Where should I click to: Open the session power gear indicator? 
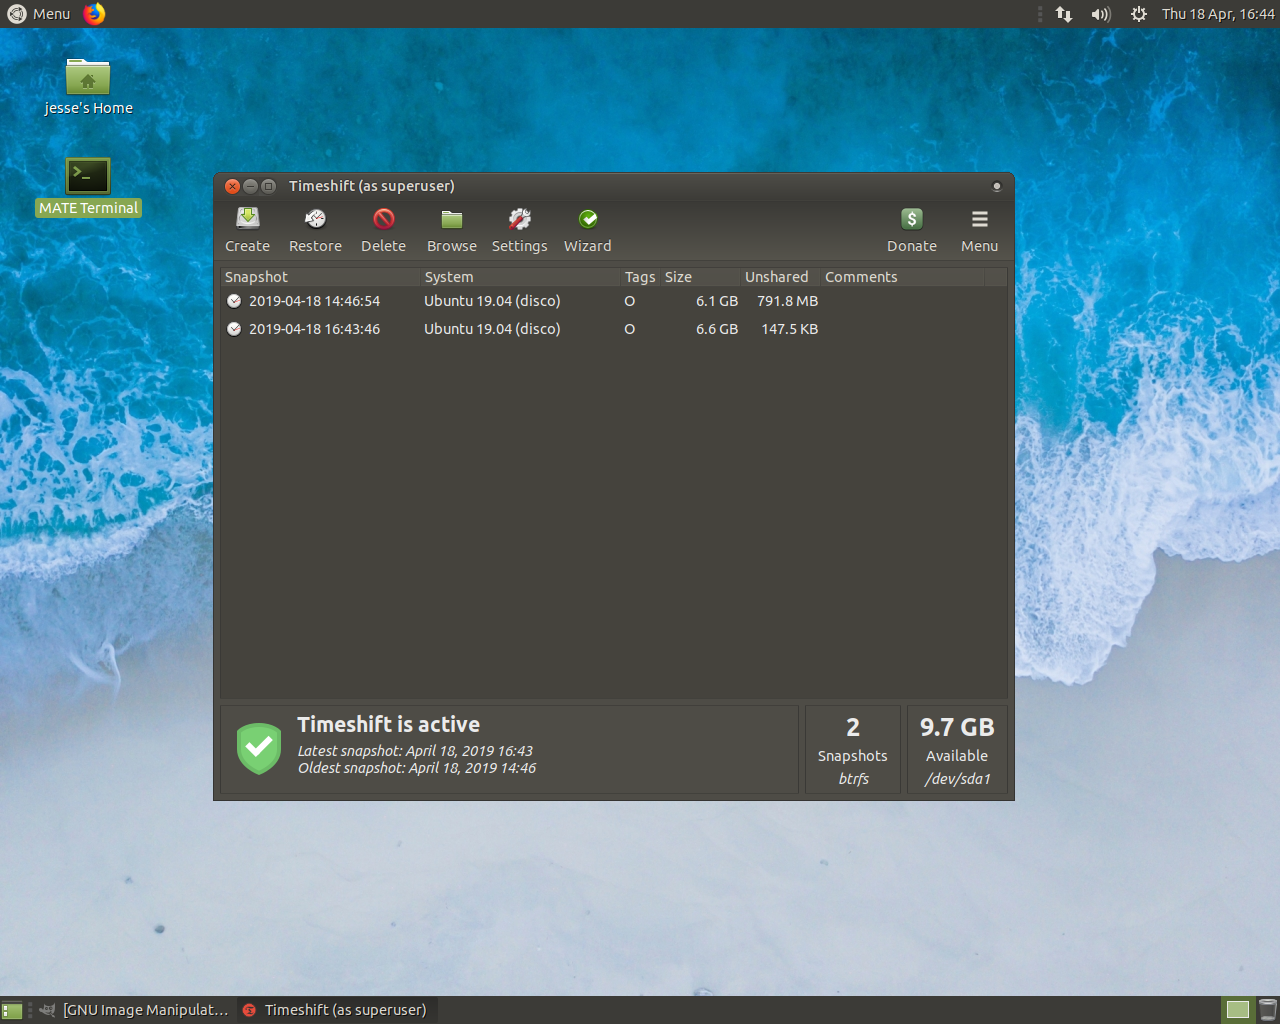point(1138,14)
